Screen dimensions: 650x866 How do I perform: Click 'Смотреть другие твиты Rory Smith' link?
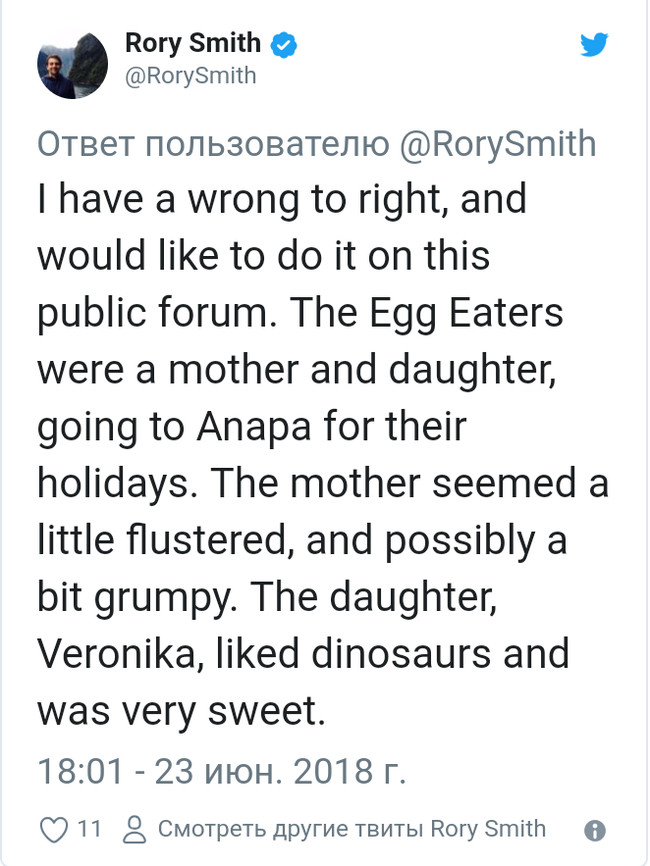352,829
